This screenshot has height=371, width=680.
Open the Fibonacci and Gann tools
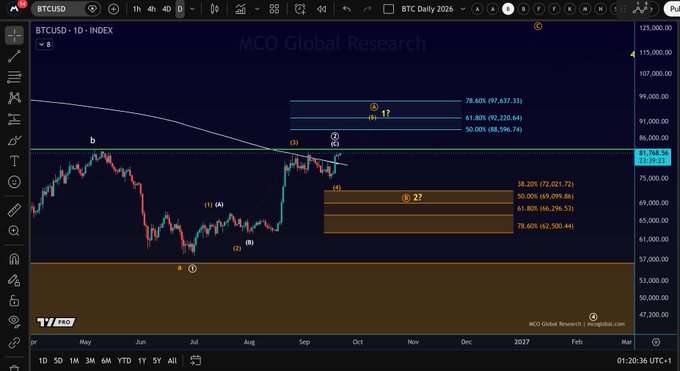[x=14, y=77]
